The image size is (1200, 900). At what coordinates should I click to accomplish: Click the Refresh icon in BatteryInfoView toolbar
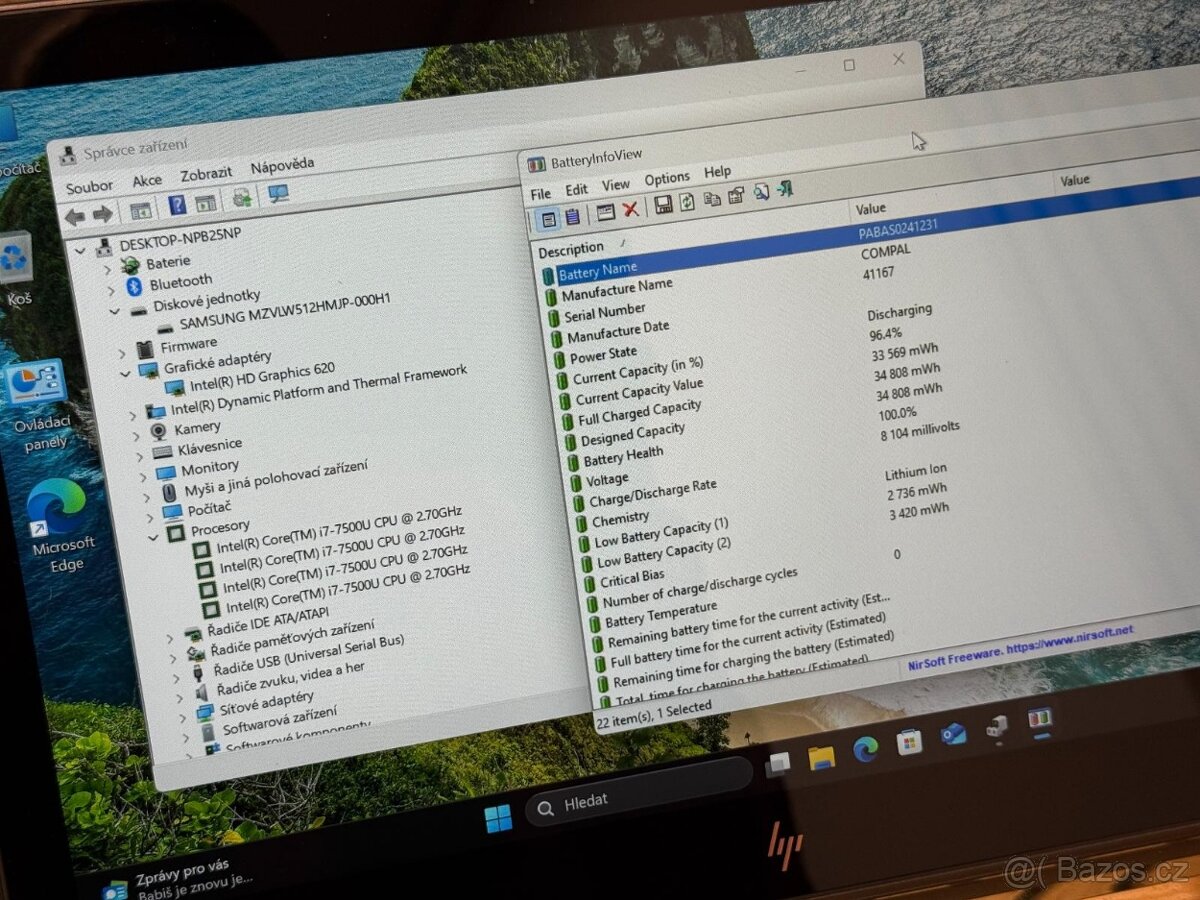[687, 202]
